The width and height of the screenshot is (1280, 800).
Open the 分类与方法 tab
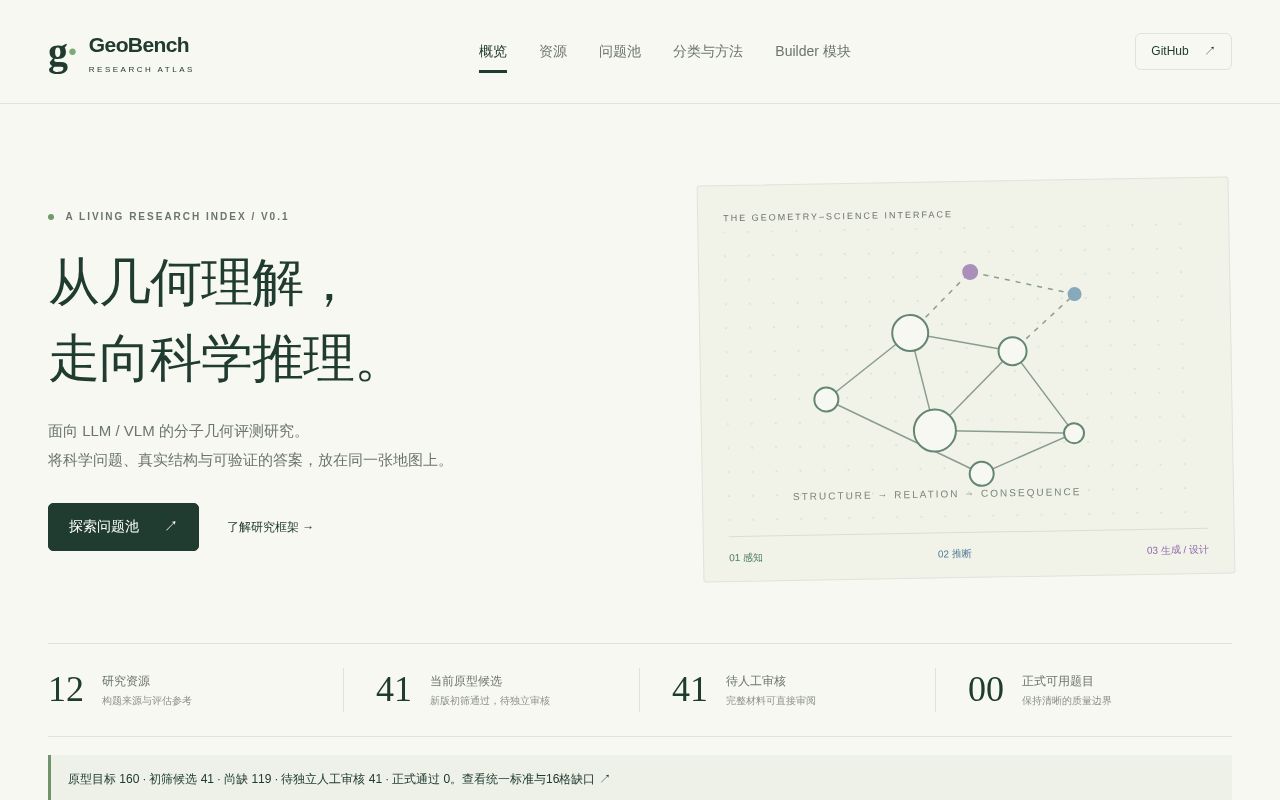(x=708, y=52)
